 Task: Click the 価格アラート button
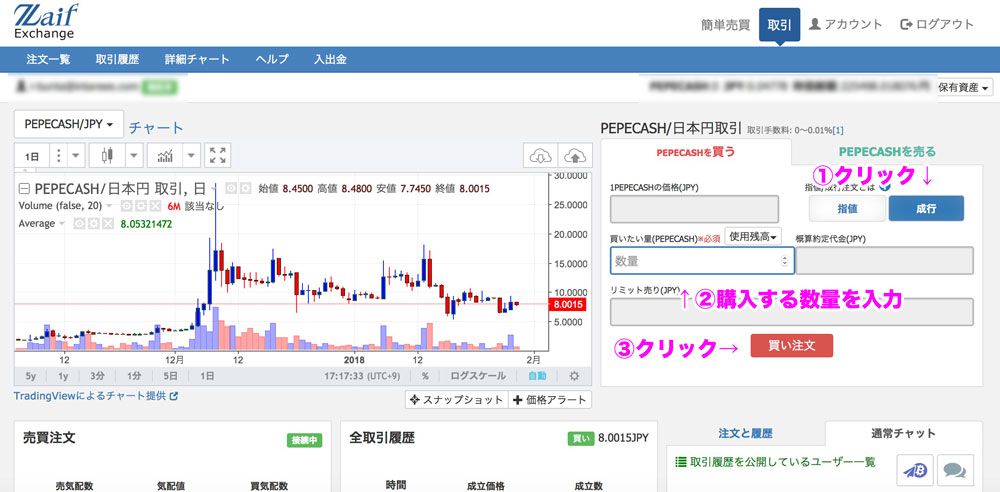(549, 400)
